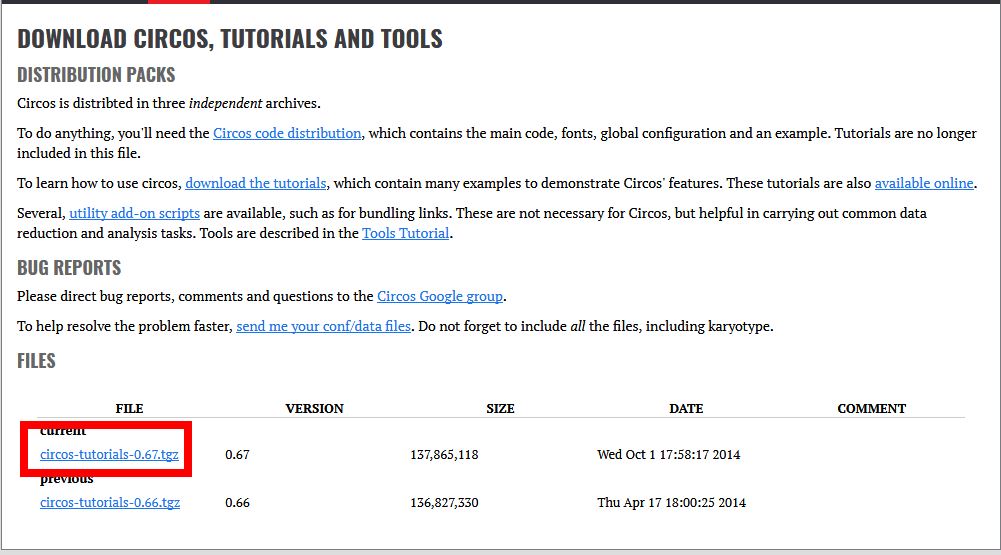Select the Distribution Packs heading
Screen dimensions: 1001x555
pos(96,75)
